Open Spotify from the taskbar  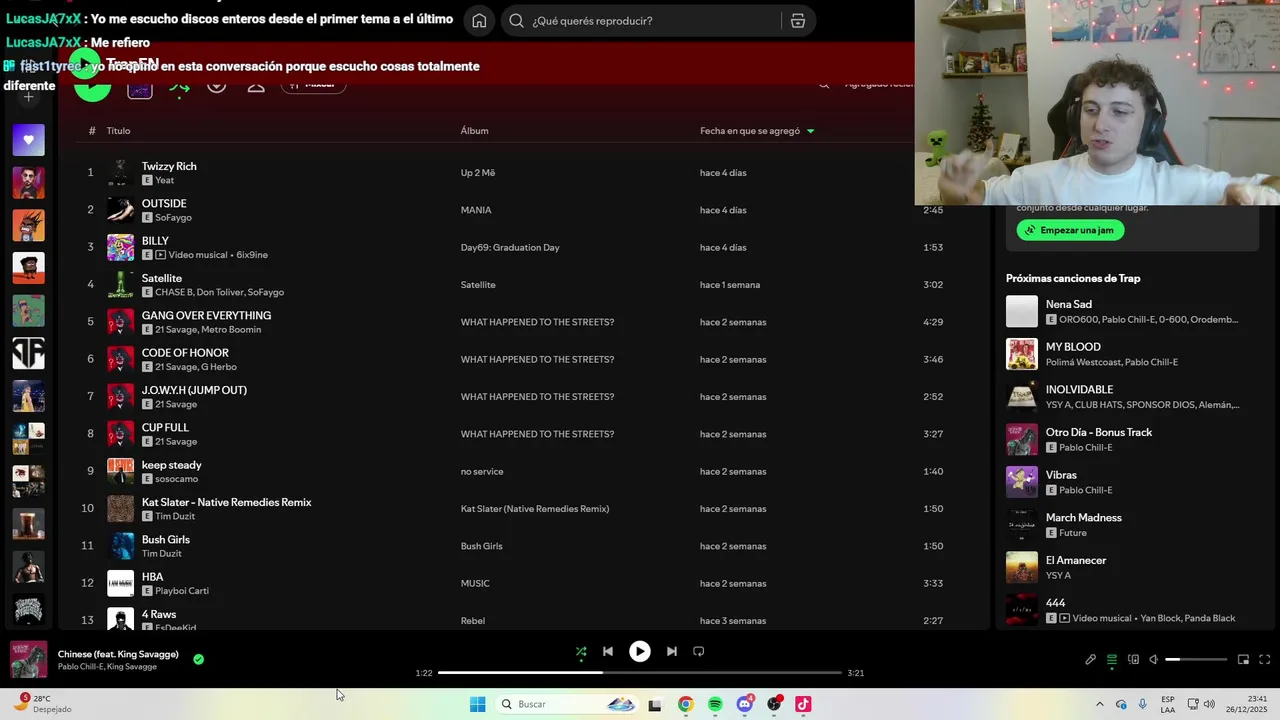coord(715,704)
